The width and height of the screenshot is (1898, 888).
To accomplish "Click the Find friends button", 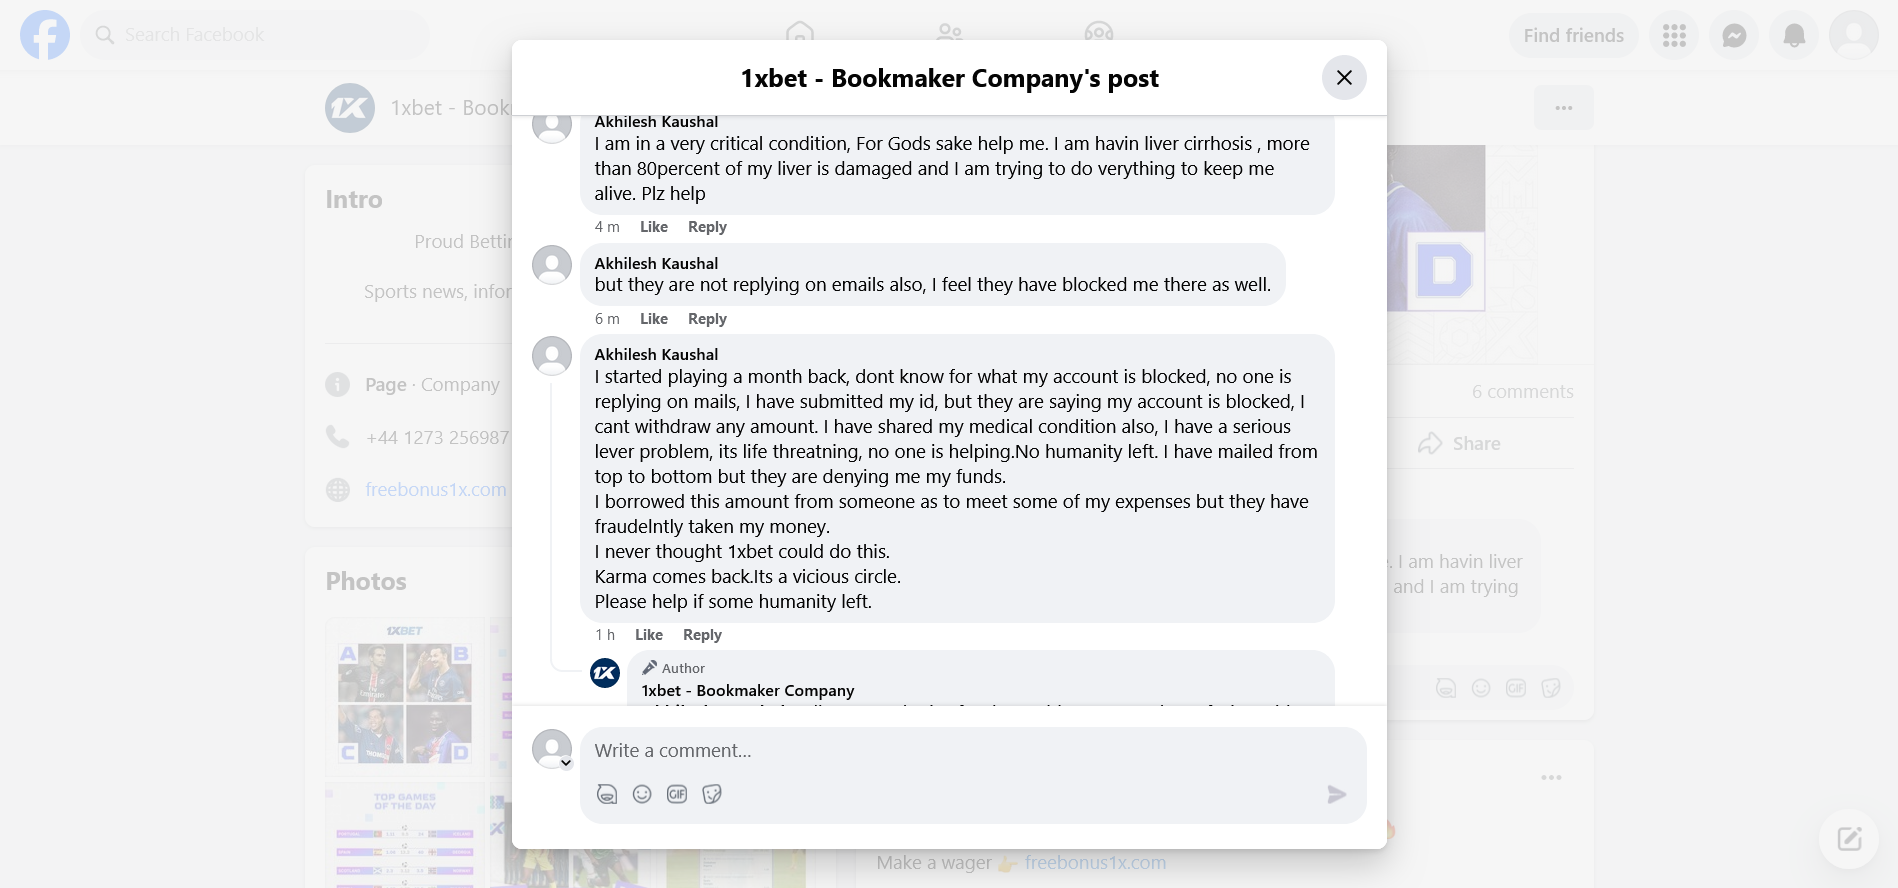I will (1573, 36).
